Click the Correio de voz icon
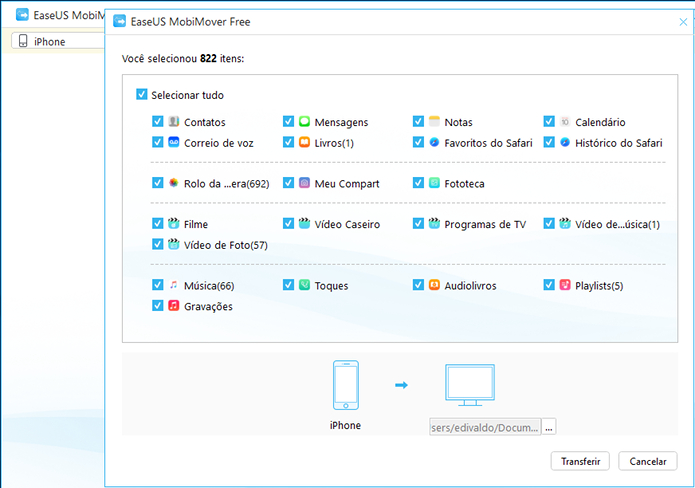The height and width of the screenshot is (488, 695). (x=174, y=142)
